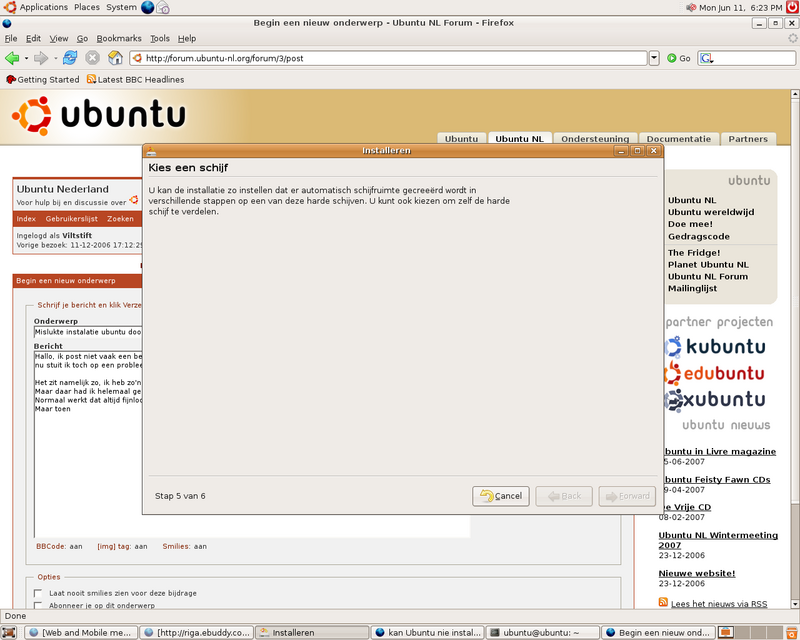Reload the page with the Refresh icon
This screenshot has height=640, width=800.
point(70,58)
